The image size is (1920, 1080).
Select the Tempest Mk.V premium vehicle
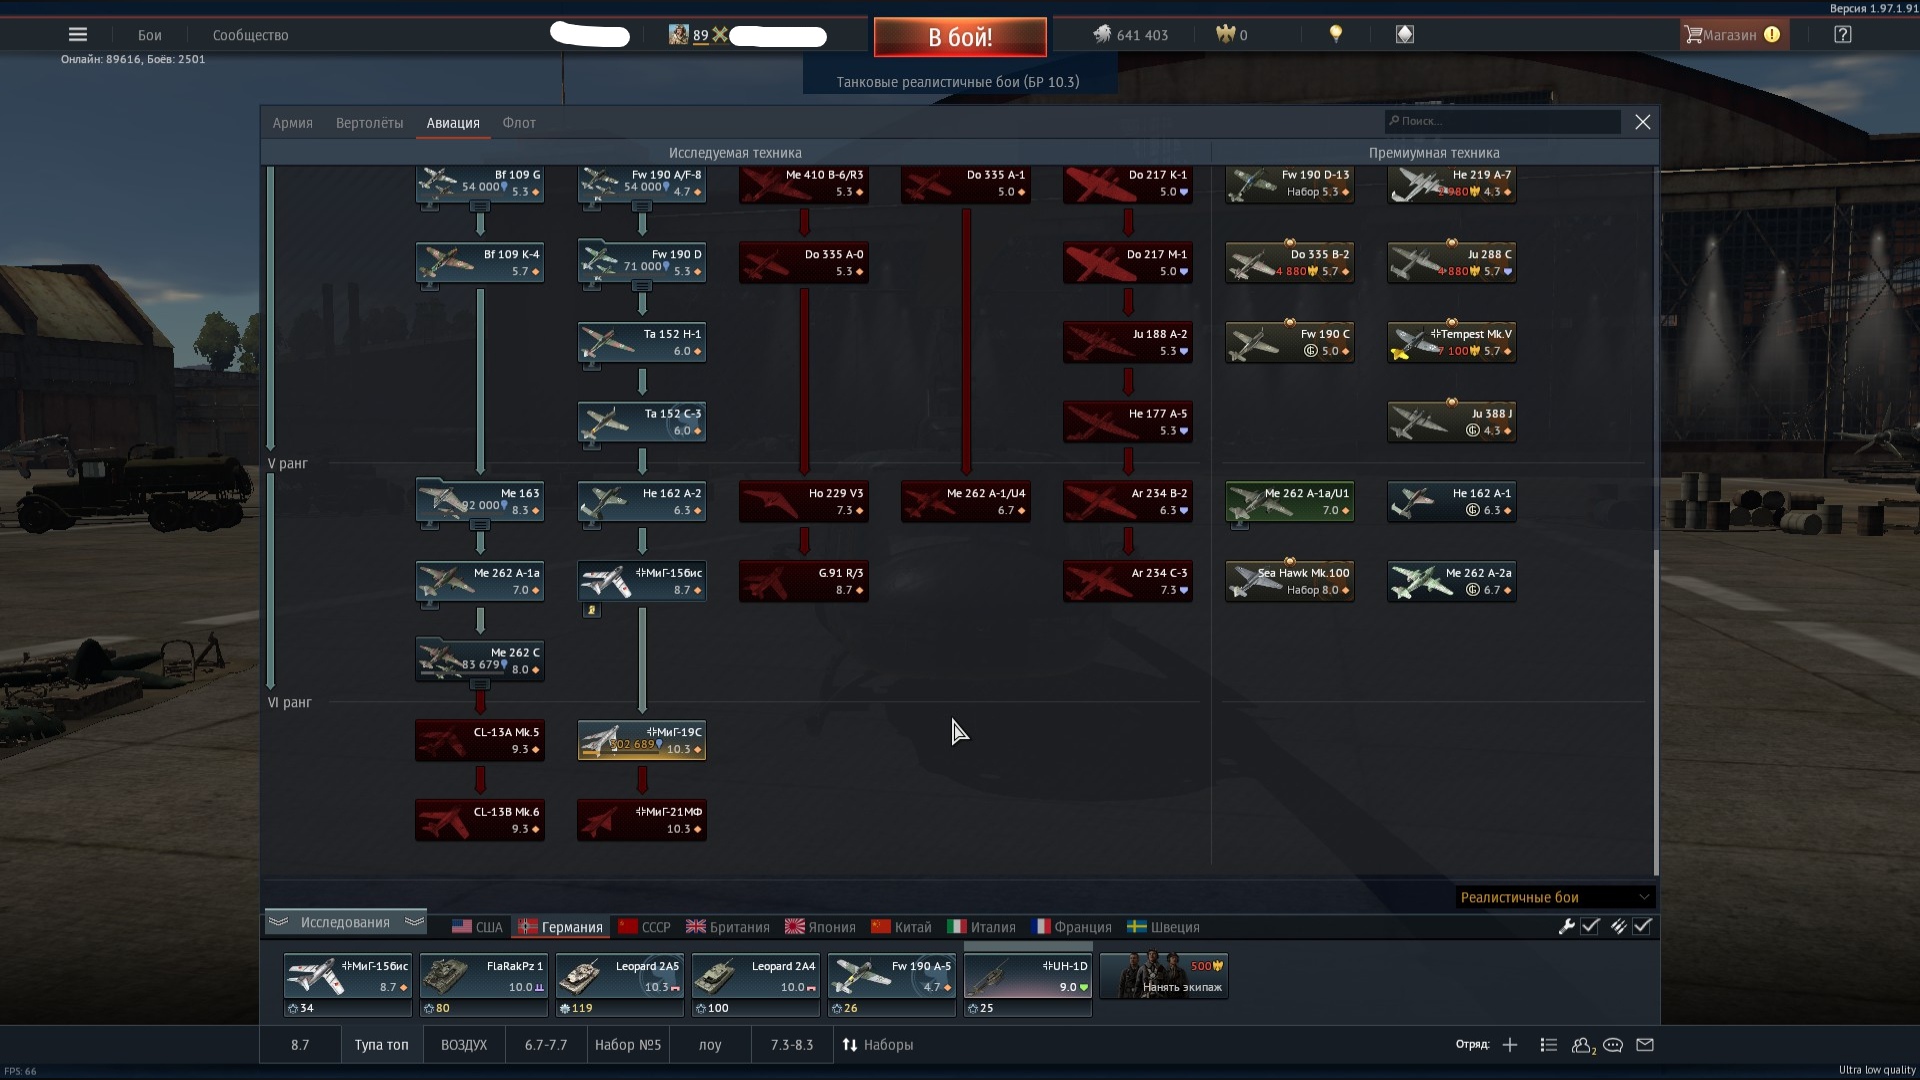pyautogui.click(x=1452, y=342)
